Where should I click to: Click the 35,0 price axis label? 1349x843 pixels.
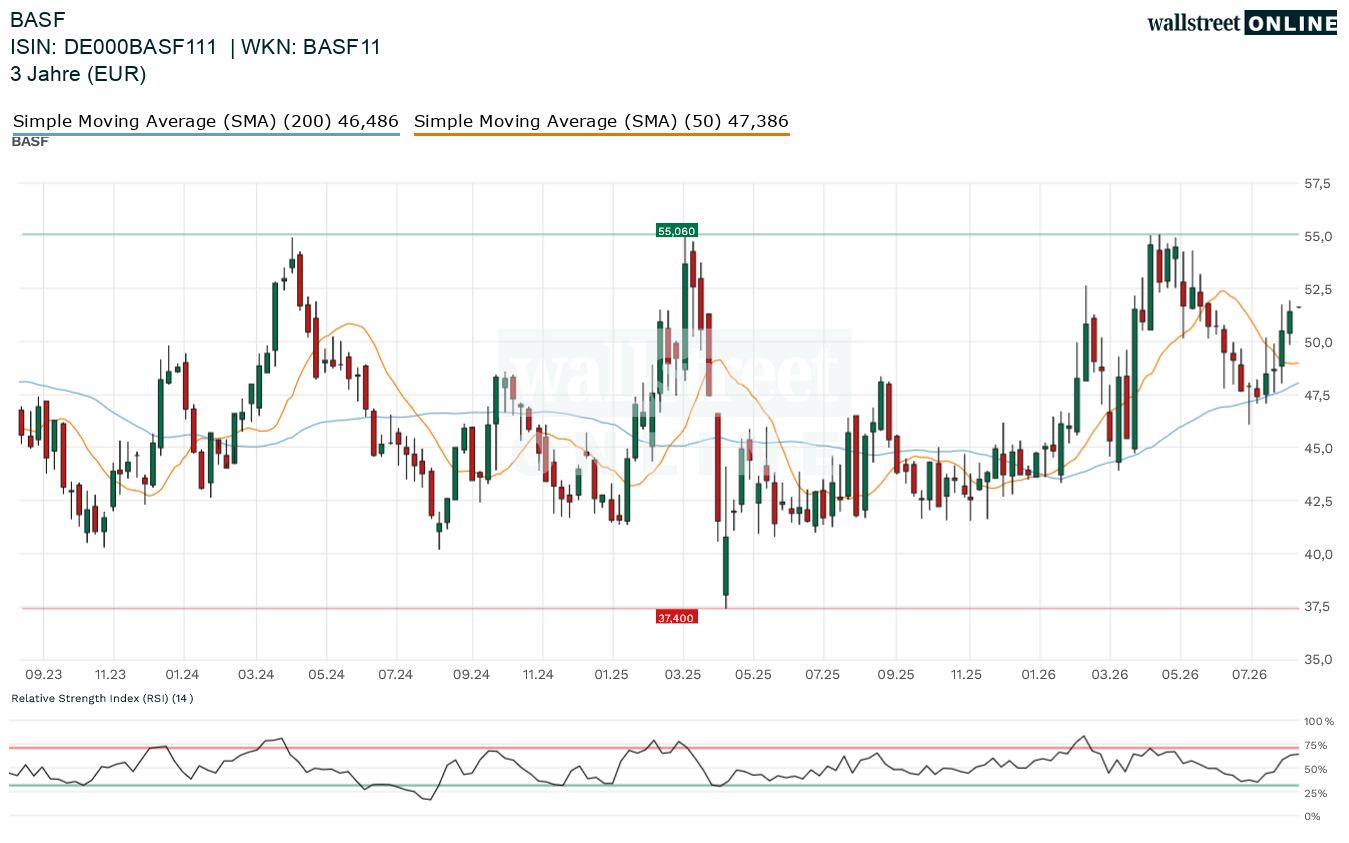click(1318, 661)
